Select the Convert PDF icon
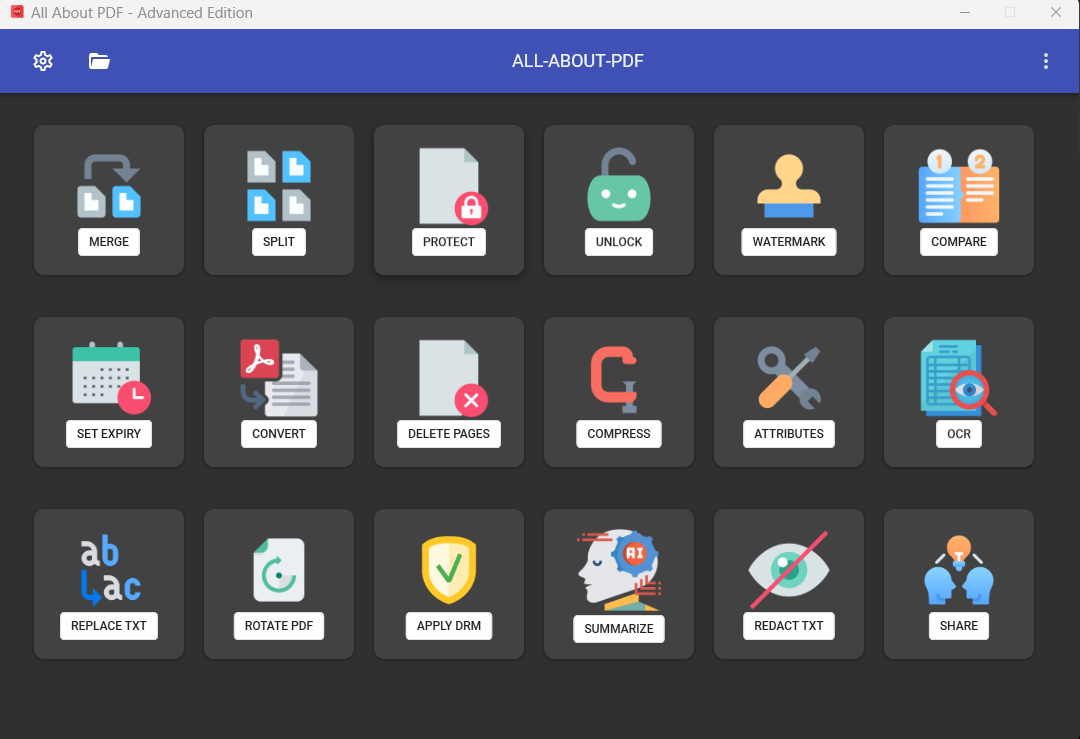Image resolution: width=1080 pixels, height=739 pixels. click(279, 377)
